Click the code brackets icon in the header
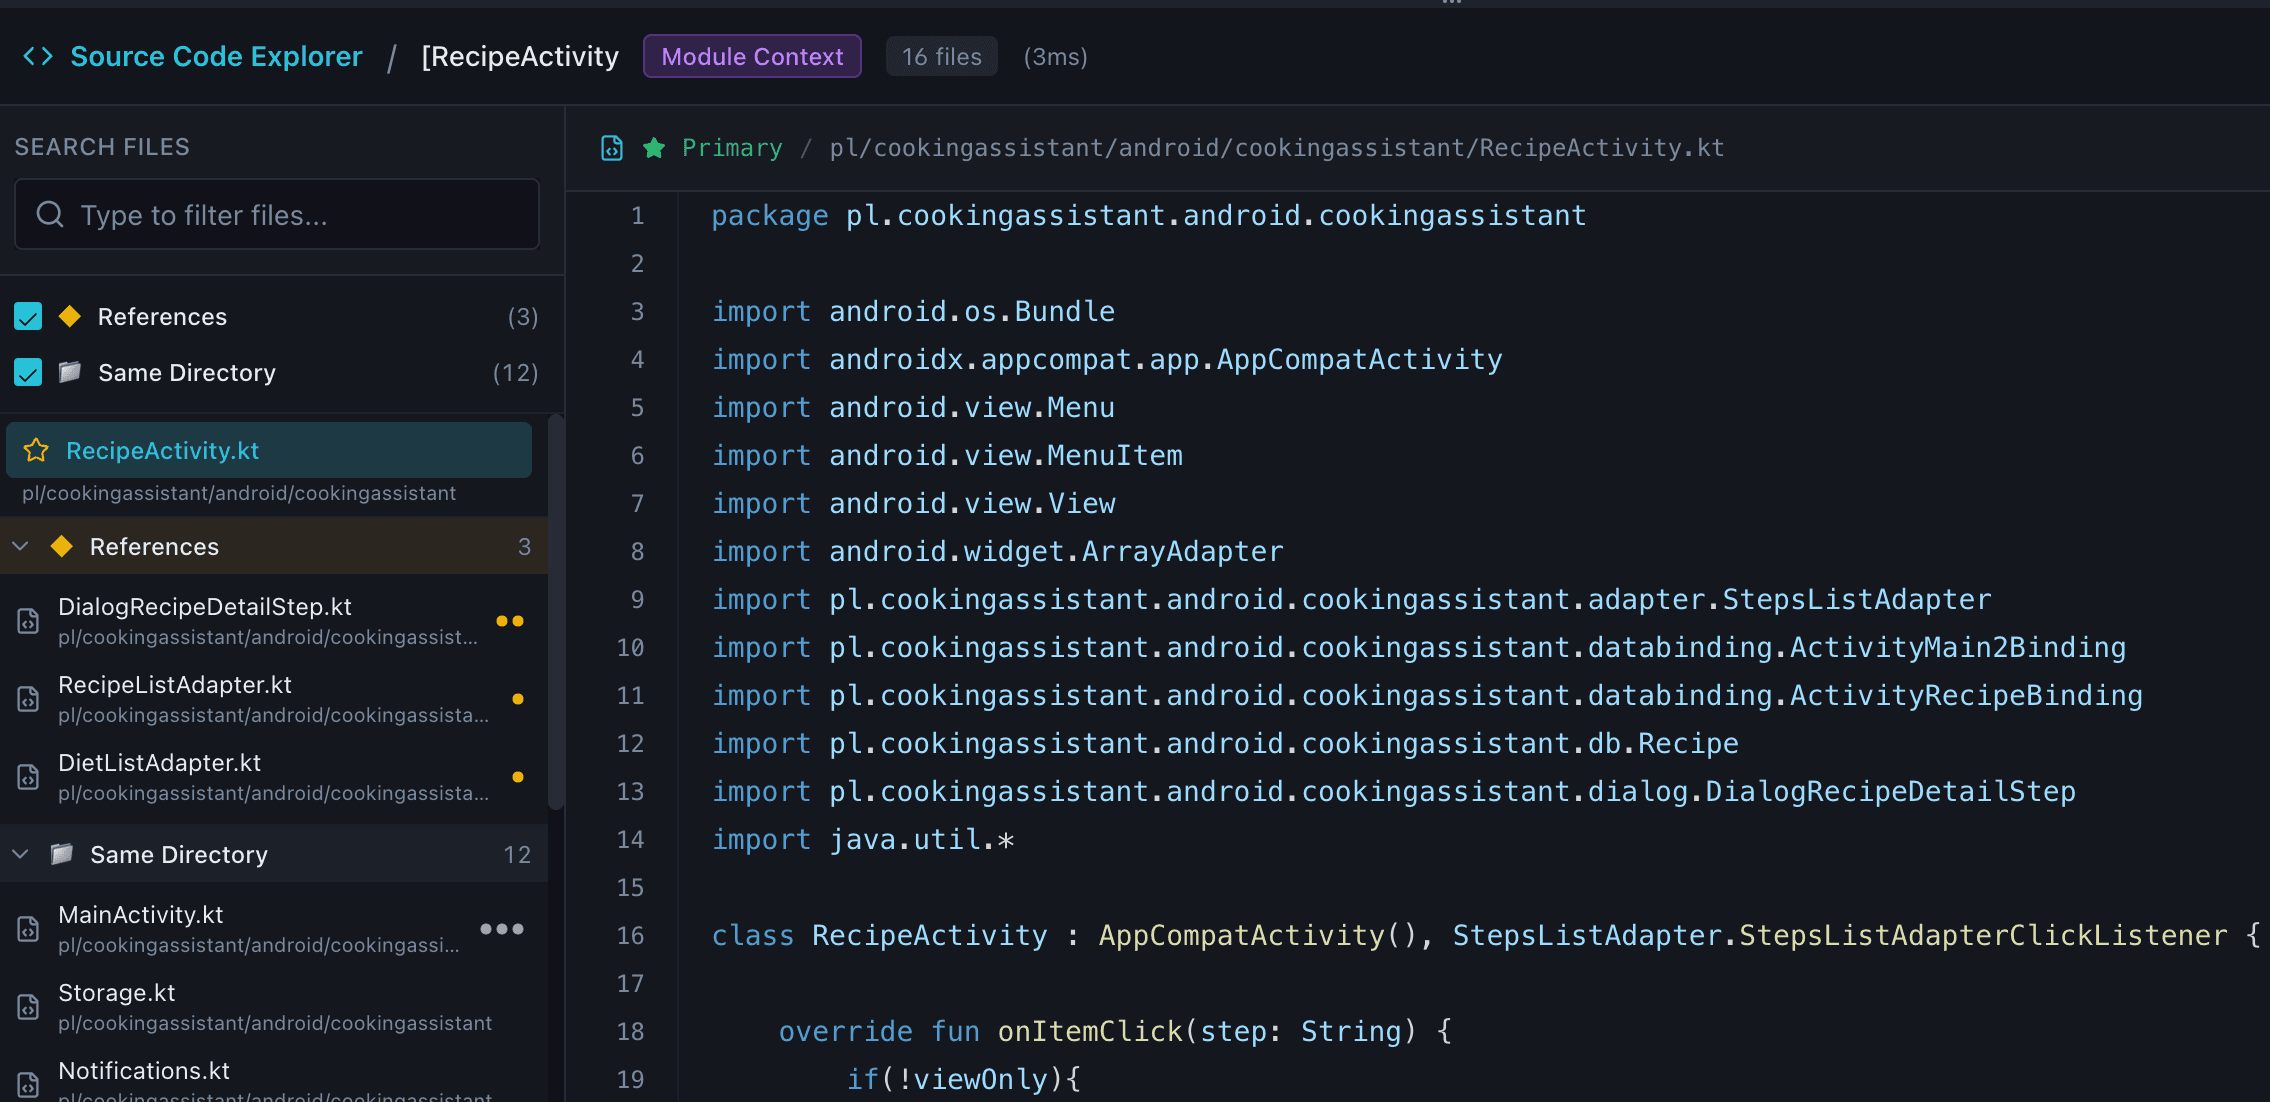 (38, 55)
